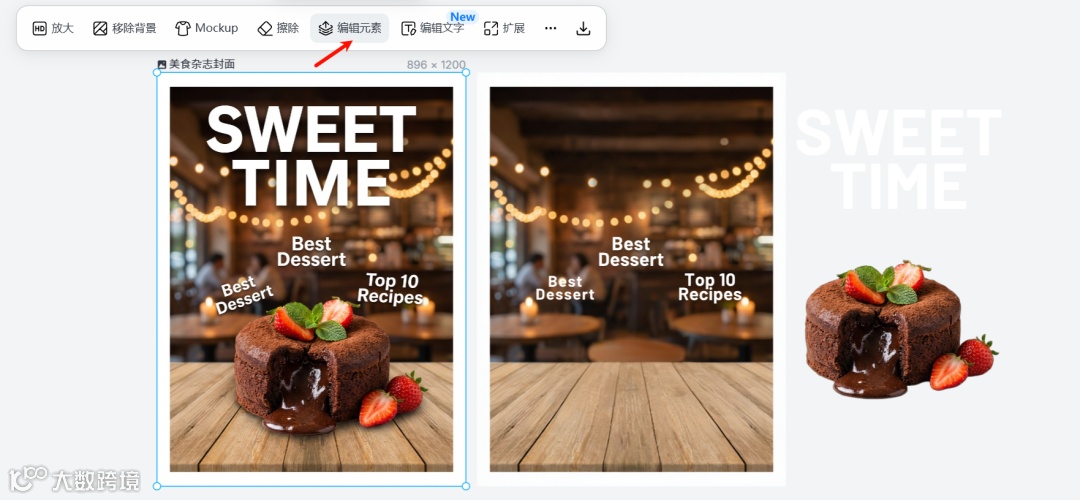Select the original magazine cover image
This screenshot has height=500, width=1080.
point(311,279)
